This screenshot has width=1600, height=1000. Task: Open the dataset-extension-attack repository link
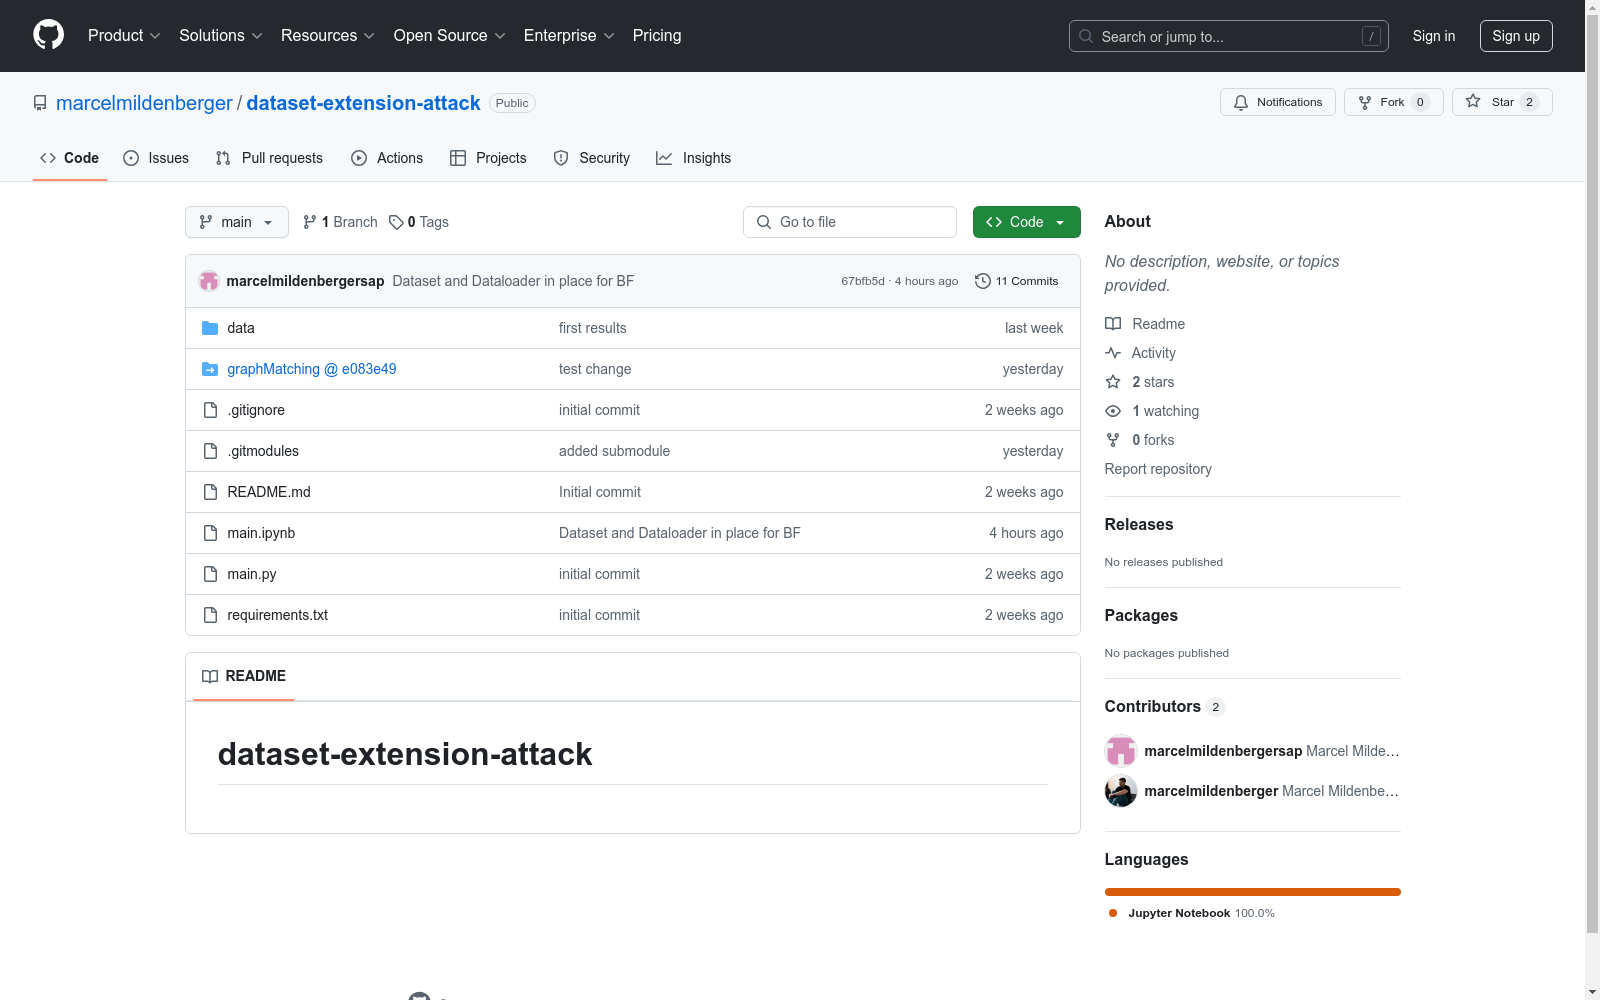(x=363, y=103)
